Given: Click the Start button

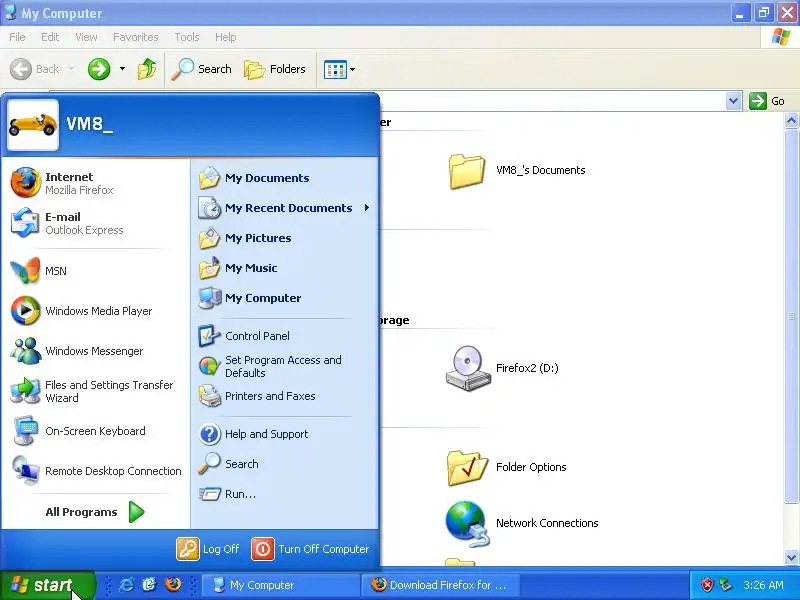Looking at the screenshot, I should pos(48,585).
